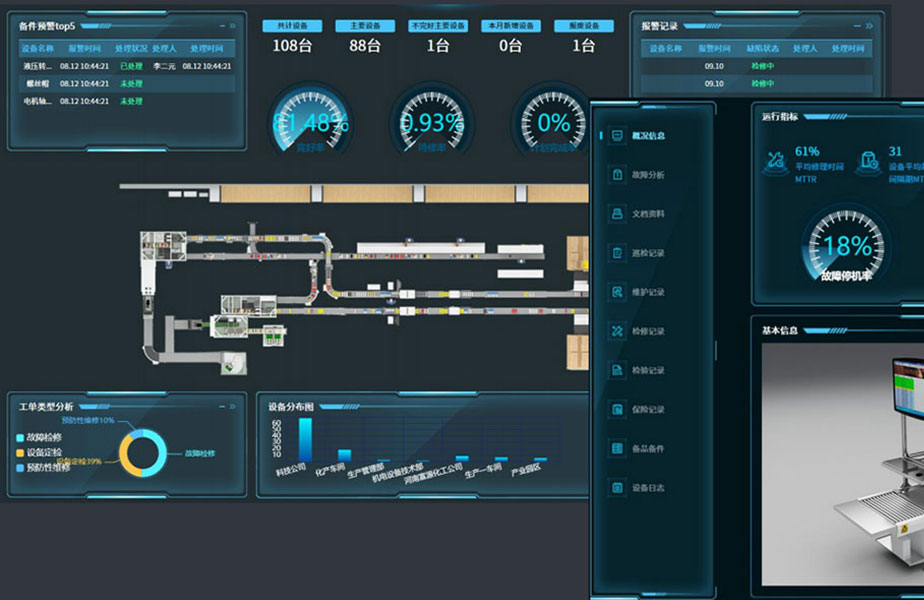
Task: Switch to 故障分析 menu item
Action: 648,174
